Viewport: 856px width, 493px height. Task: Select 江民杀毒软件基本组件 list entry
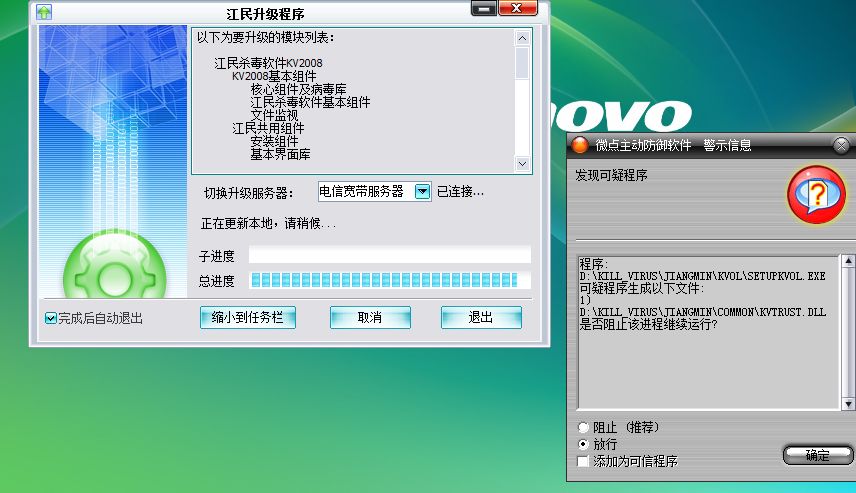310,103
